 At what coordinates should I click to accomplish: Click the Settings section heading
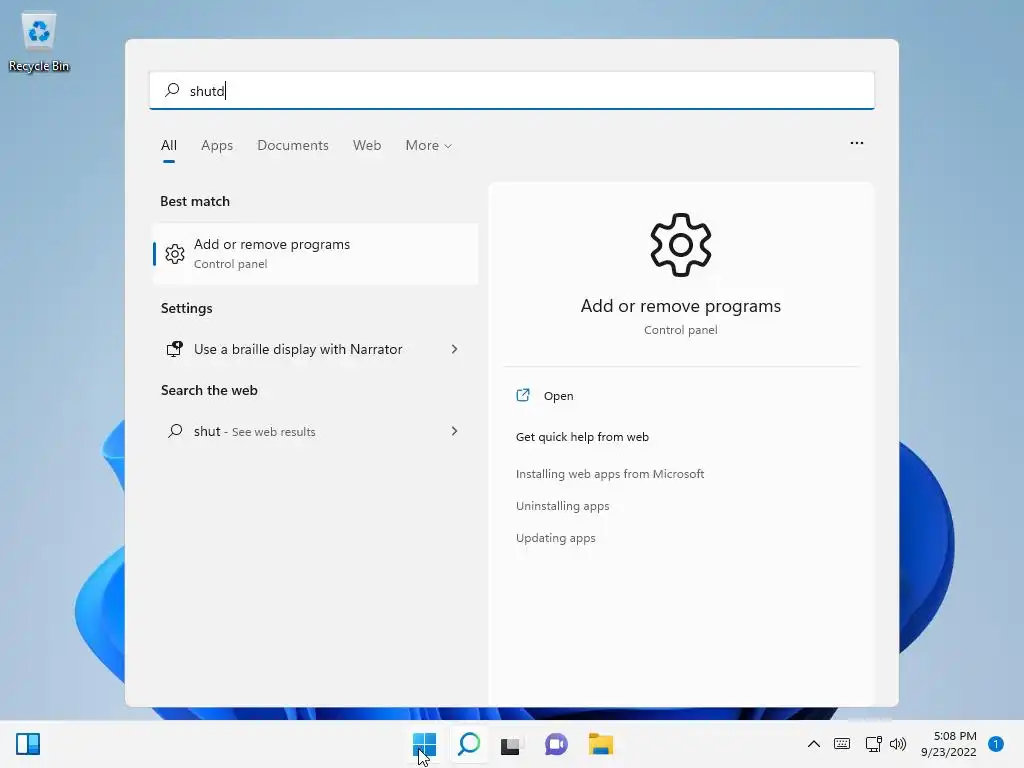(186, 308)
